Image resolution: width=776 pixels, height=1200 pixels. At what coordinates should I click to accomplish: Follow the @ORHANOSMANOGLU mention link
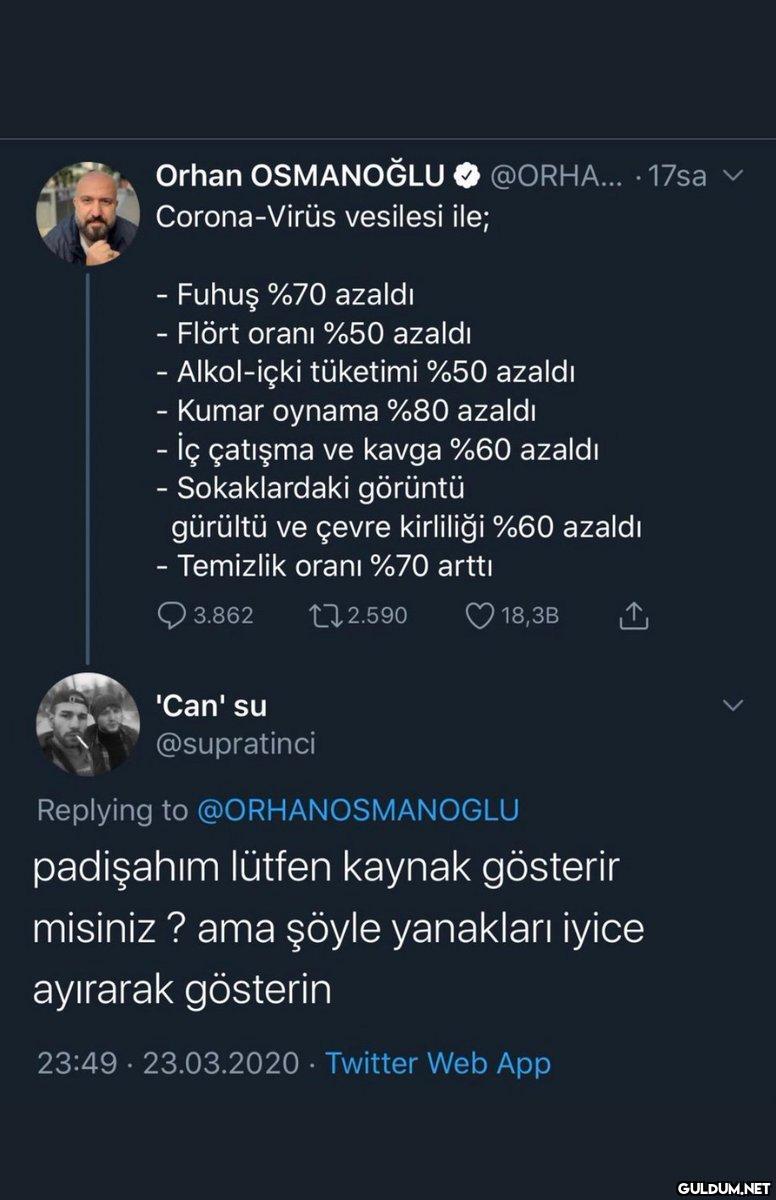[x=359, y=810]
